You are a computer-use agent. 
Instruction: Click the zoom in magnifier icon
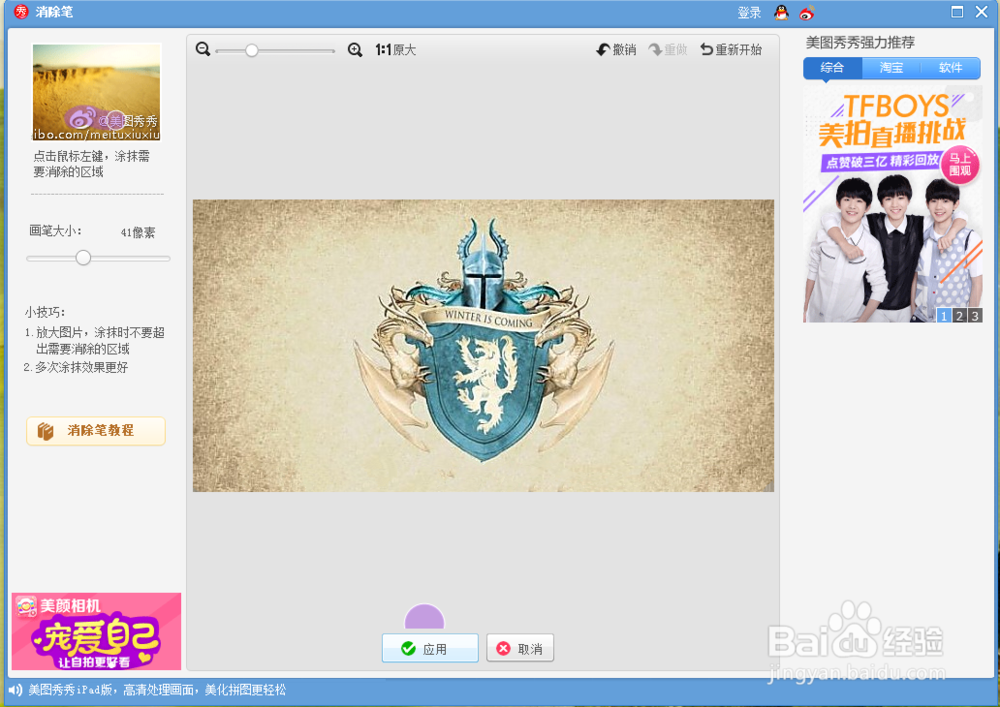tap(355, 49)
